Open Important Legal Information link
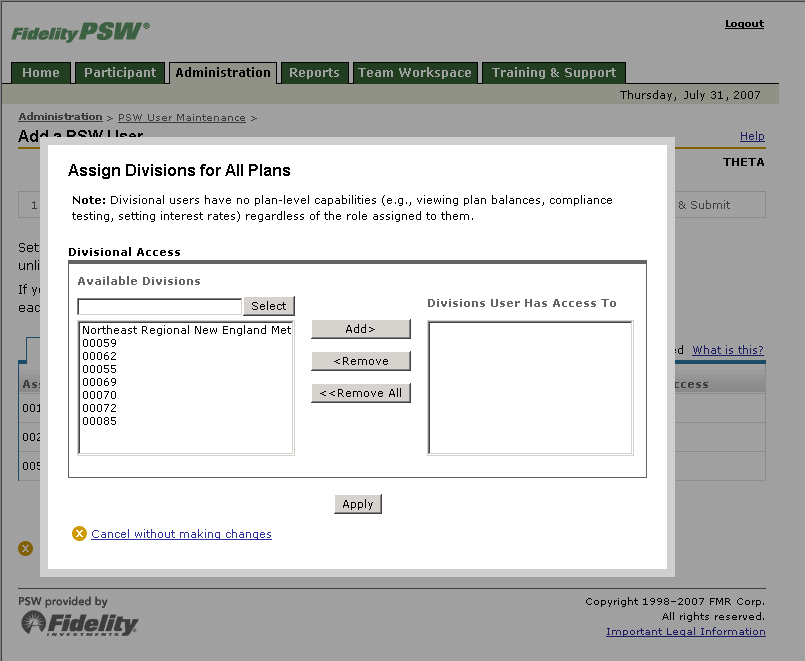The height and width of the screenshot is (661, 805). point(685,632)
